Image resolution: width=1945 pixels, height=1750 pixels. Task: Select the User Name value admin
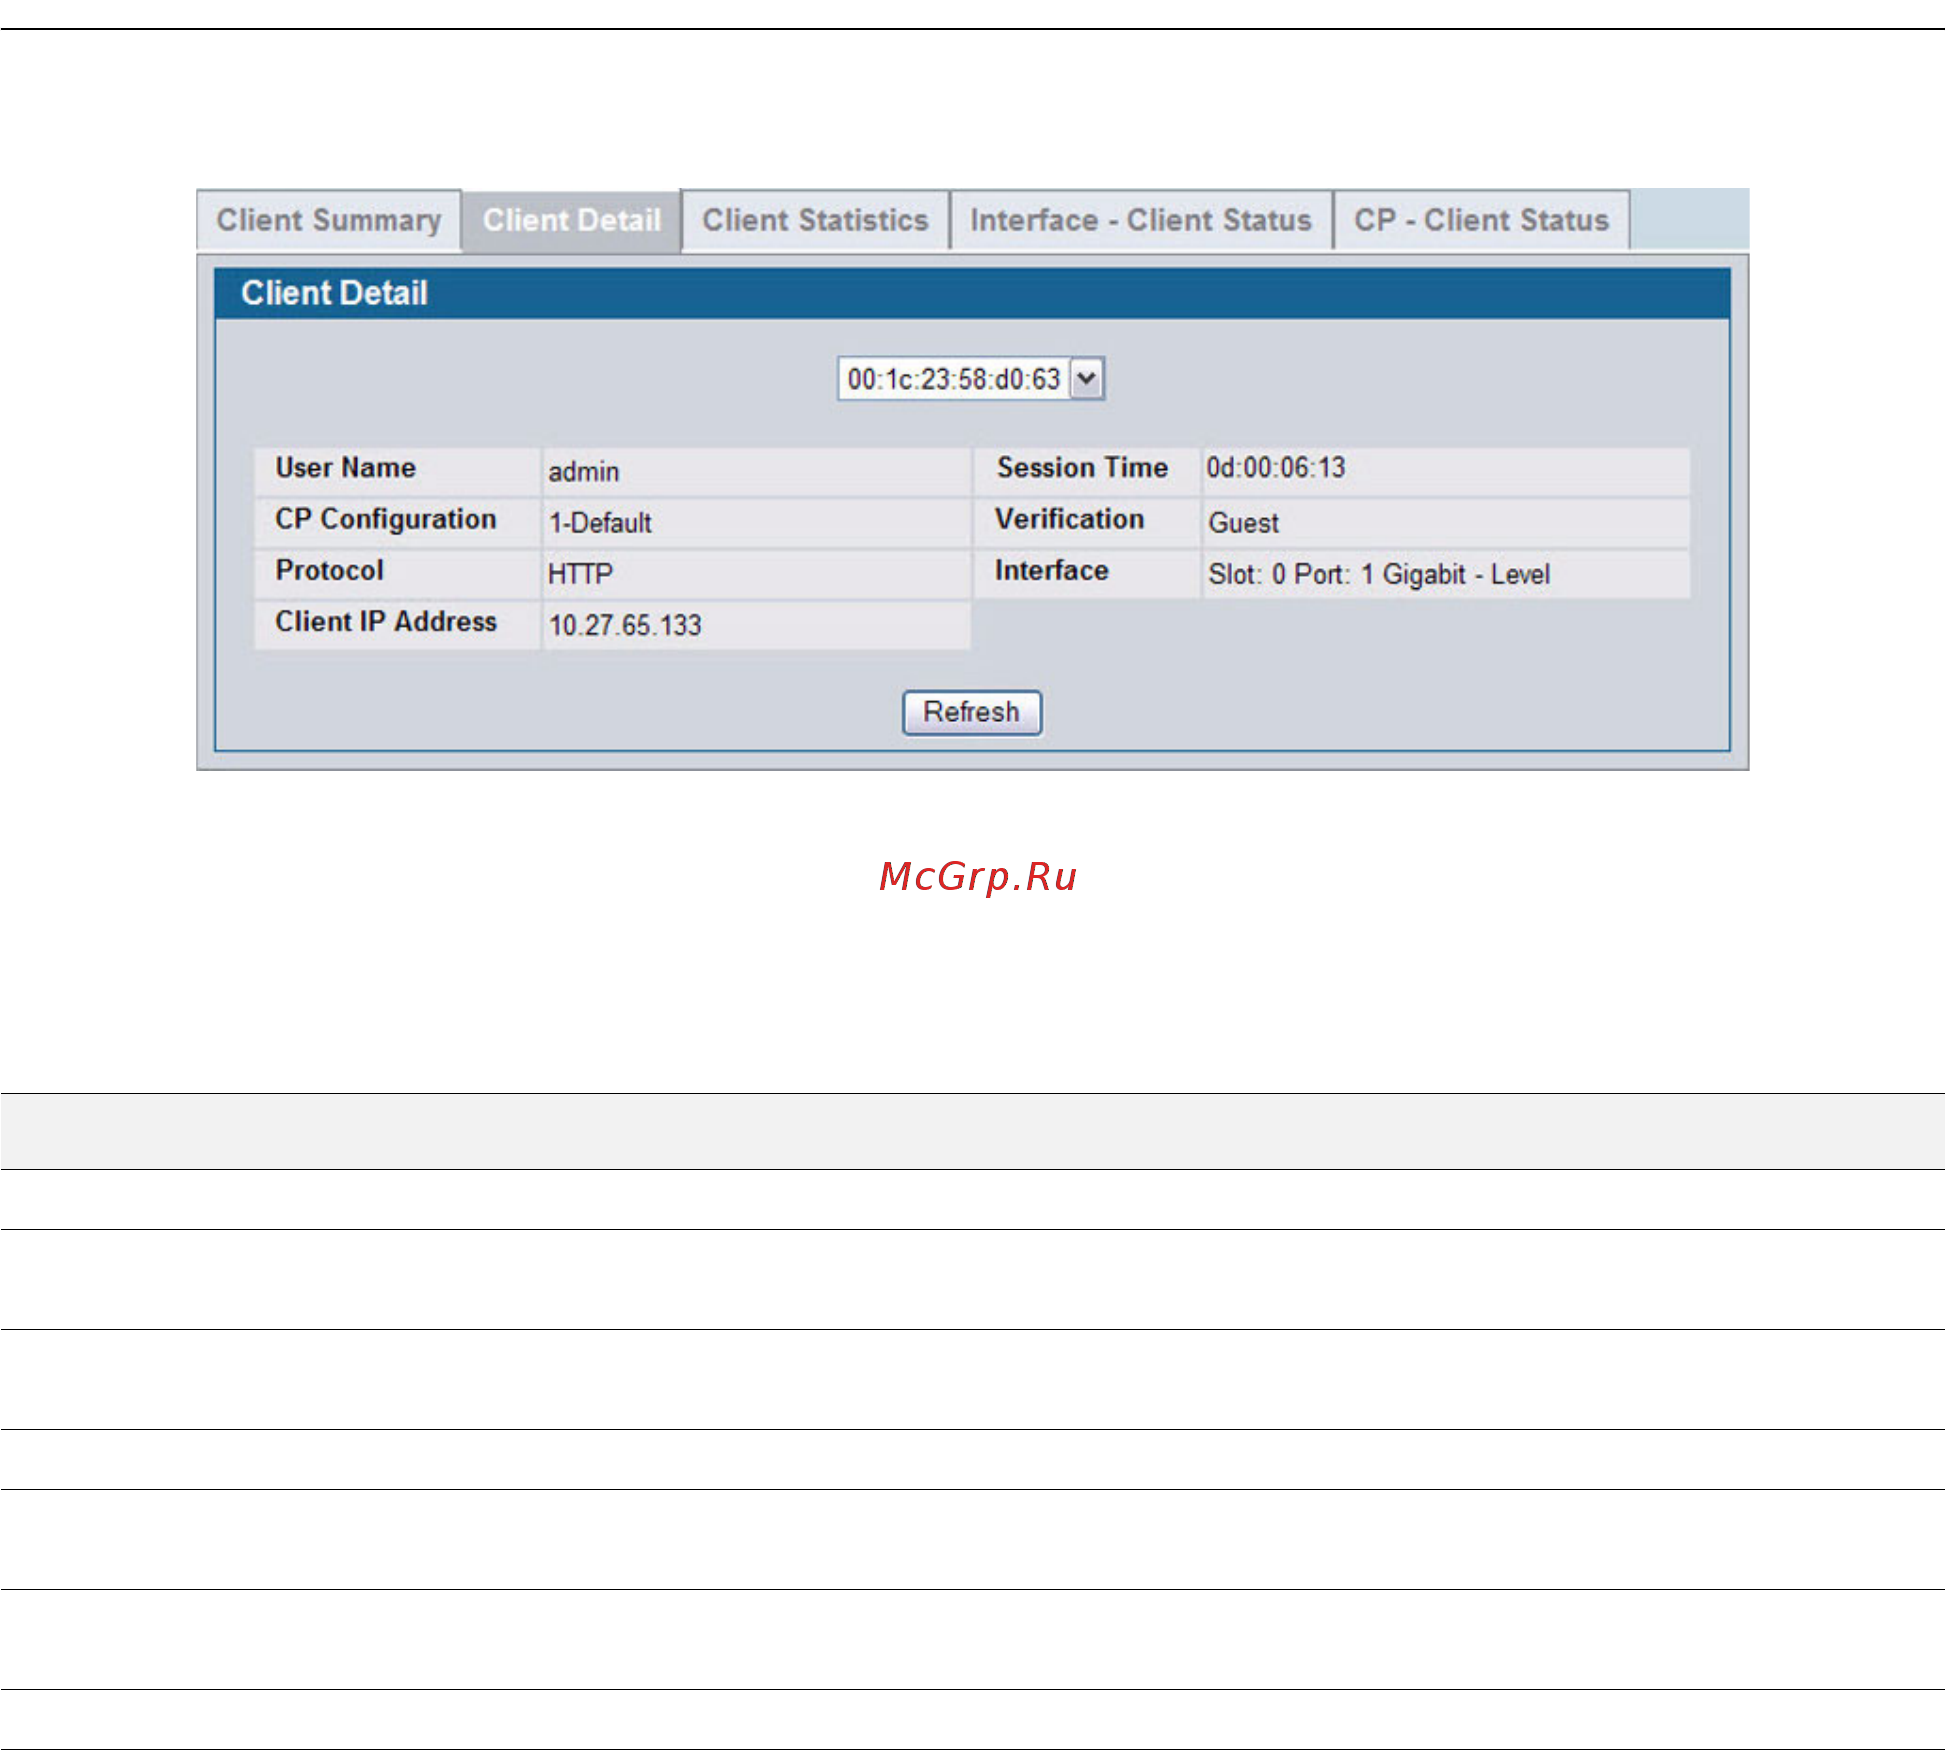pyautogui.click(x=583, y=472)
